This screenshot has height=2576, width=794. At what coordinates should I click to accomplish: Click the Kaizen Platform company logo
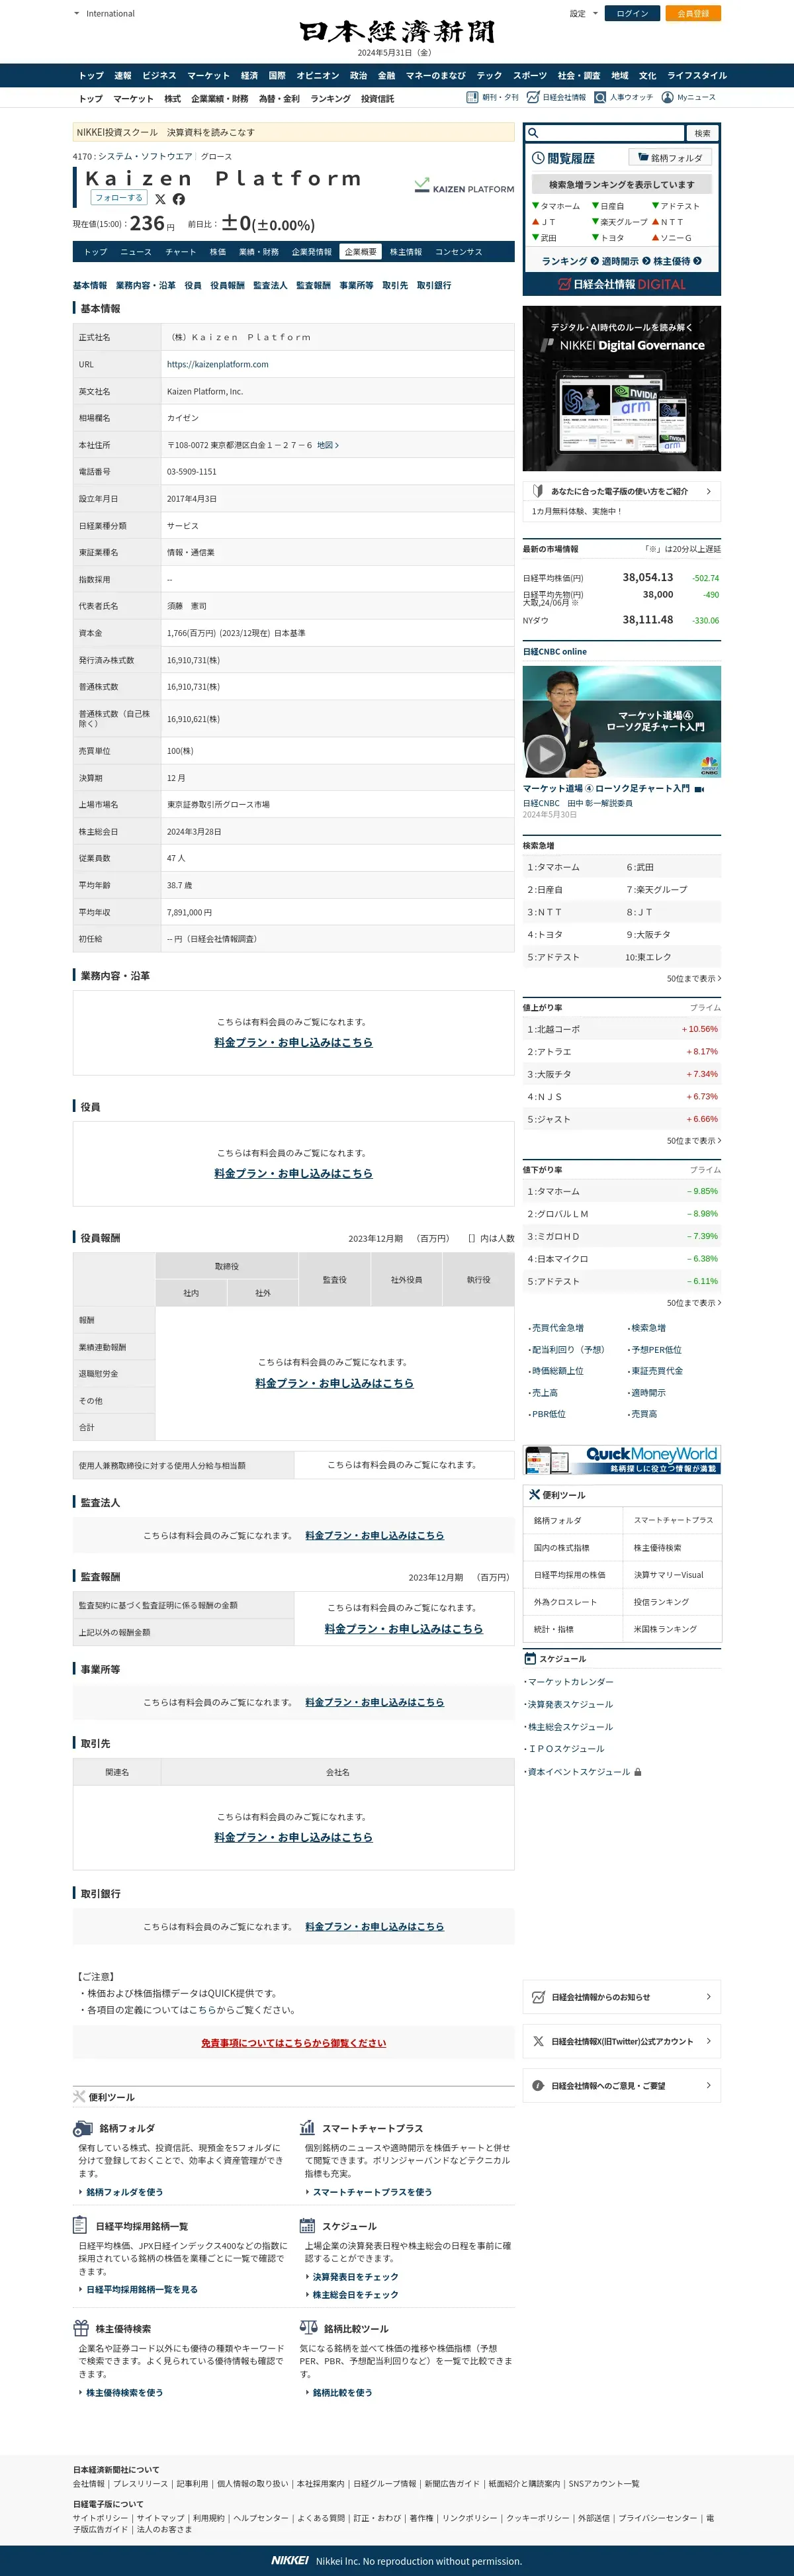pos(464,186)
